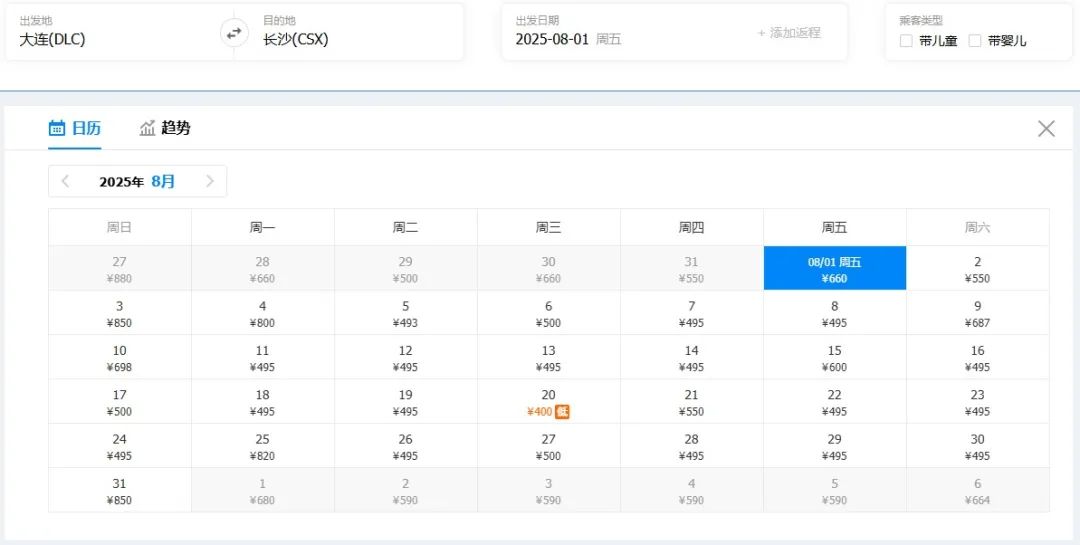Viewport: 1080px width, 545px height.
Task: Click the trend chart icon on 趋势 tab
Action: 147,128
